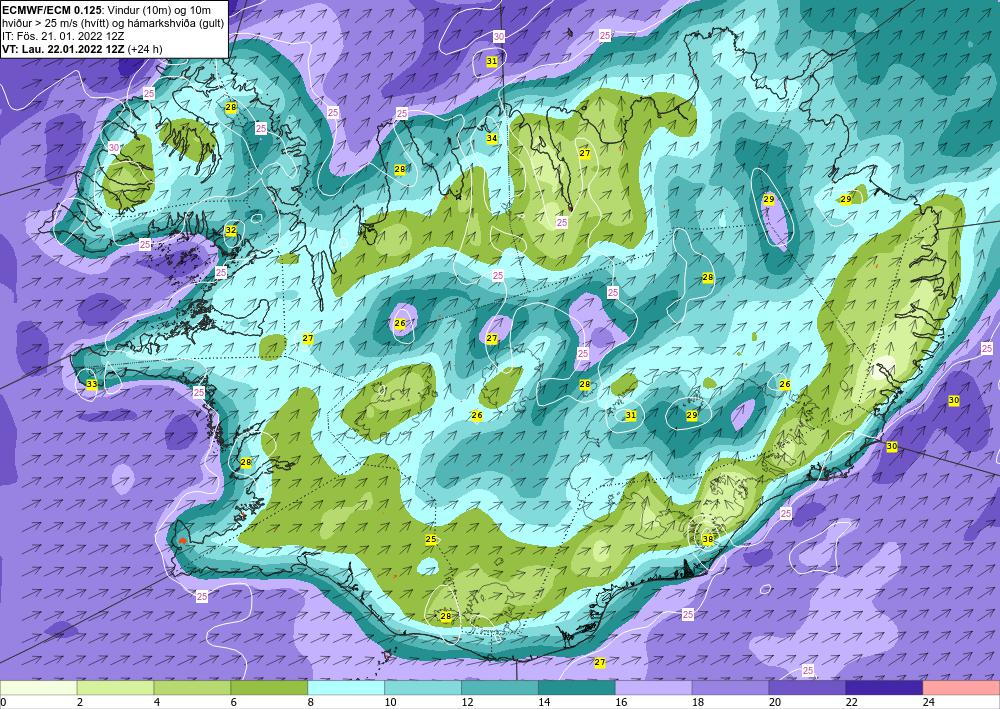1000x709 pixels.
Task: Choose the 10–12 m/s turquoise legend swatch
Action: coord(423,688)
